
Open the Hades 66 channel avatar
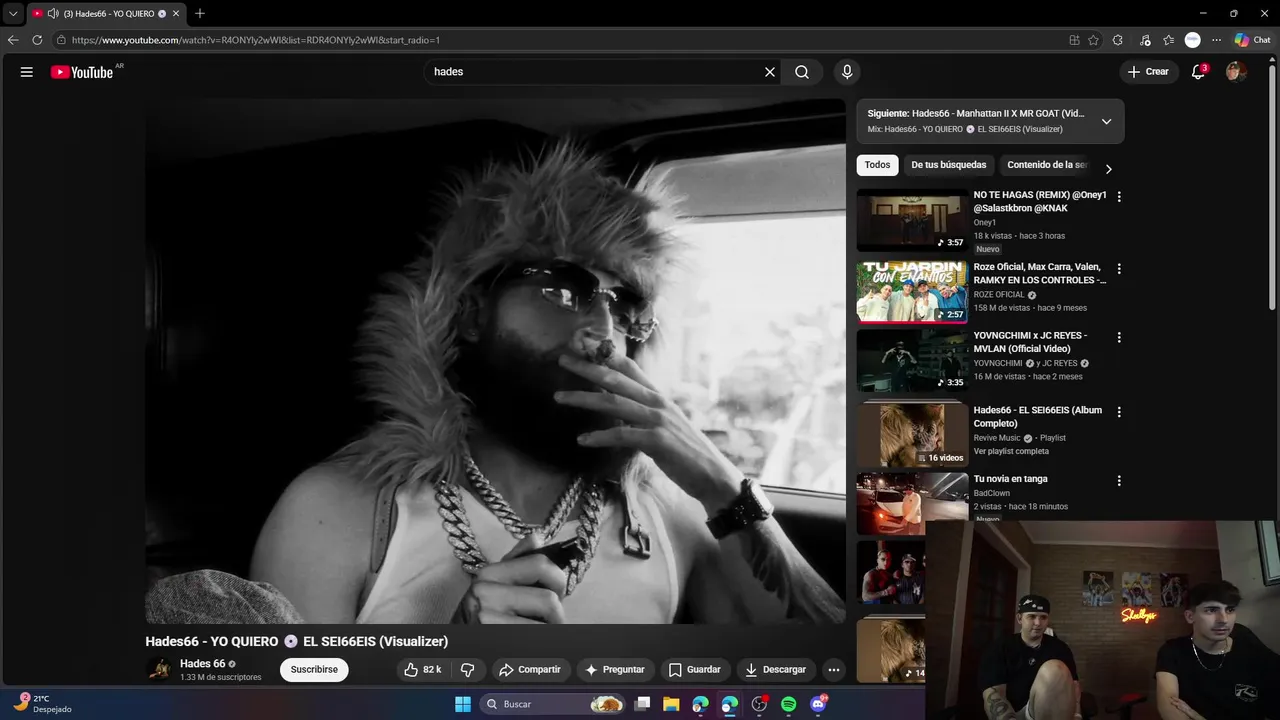coord(159,670)
